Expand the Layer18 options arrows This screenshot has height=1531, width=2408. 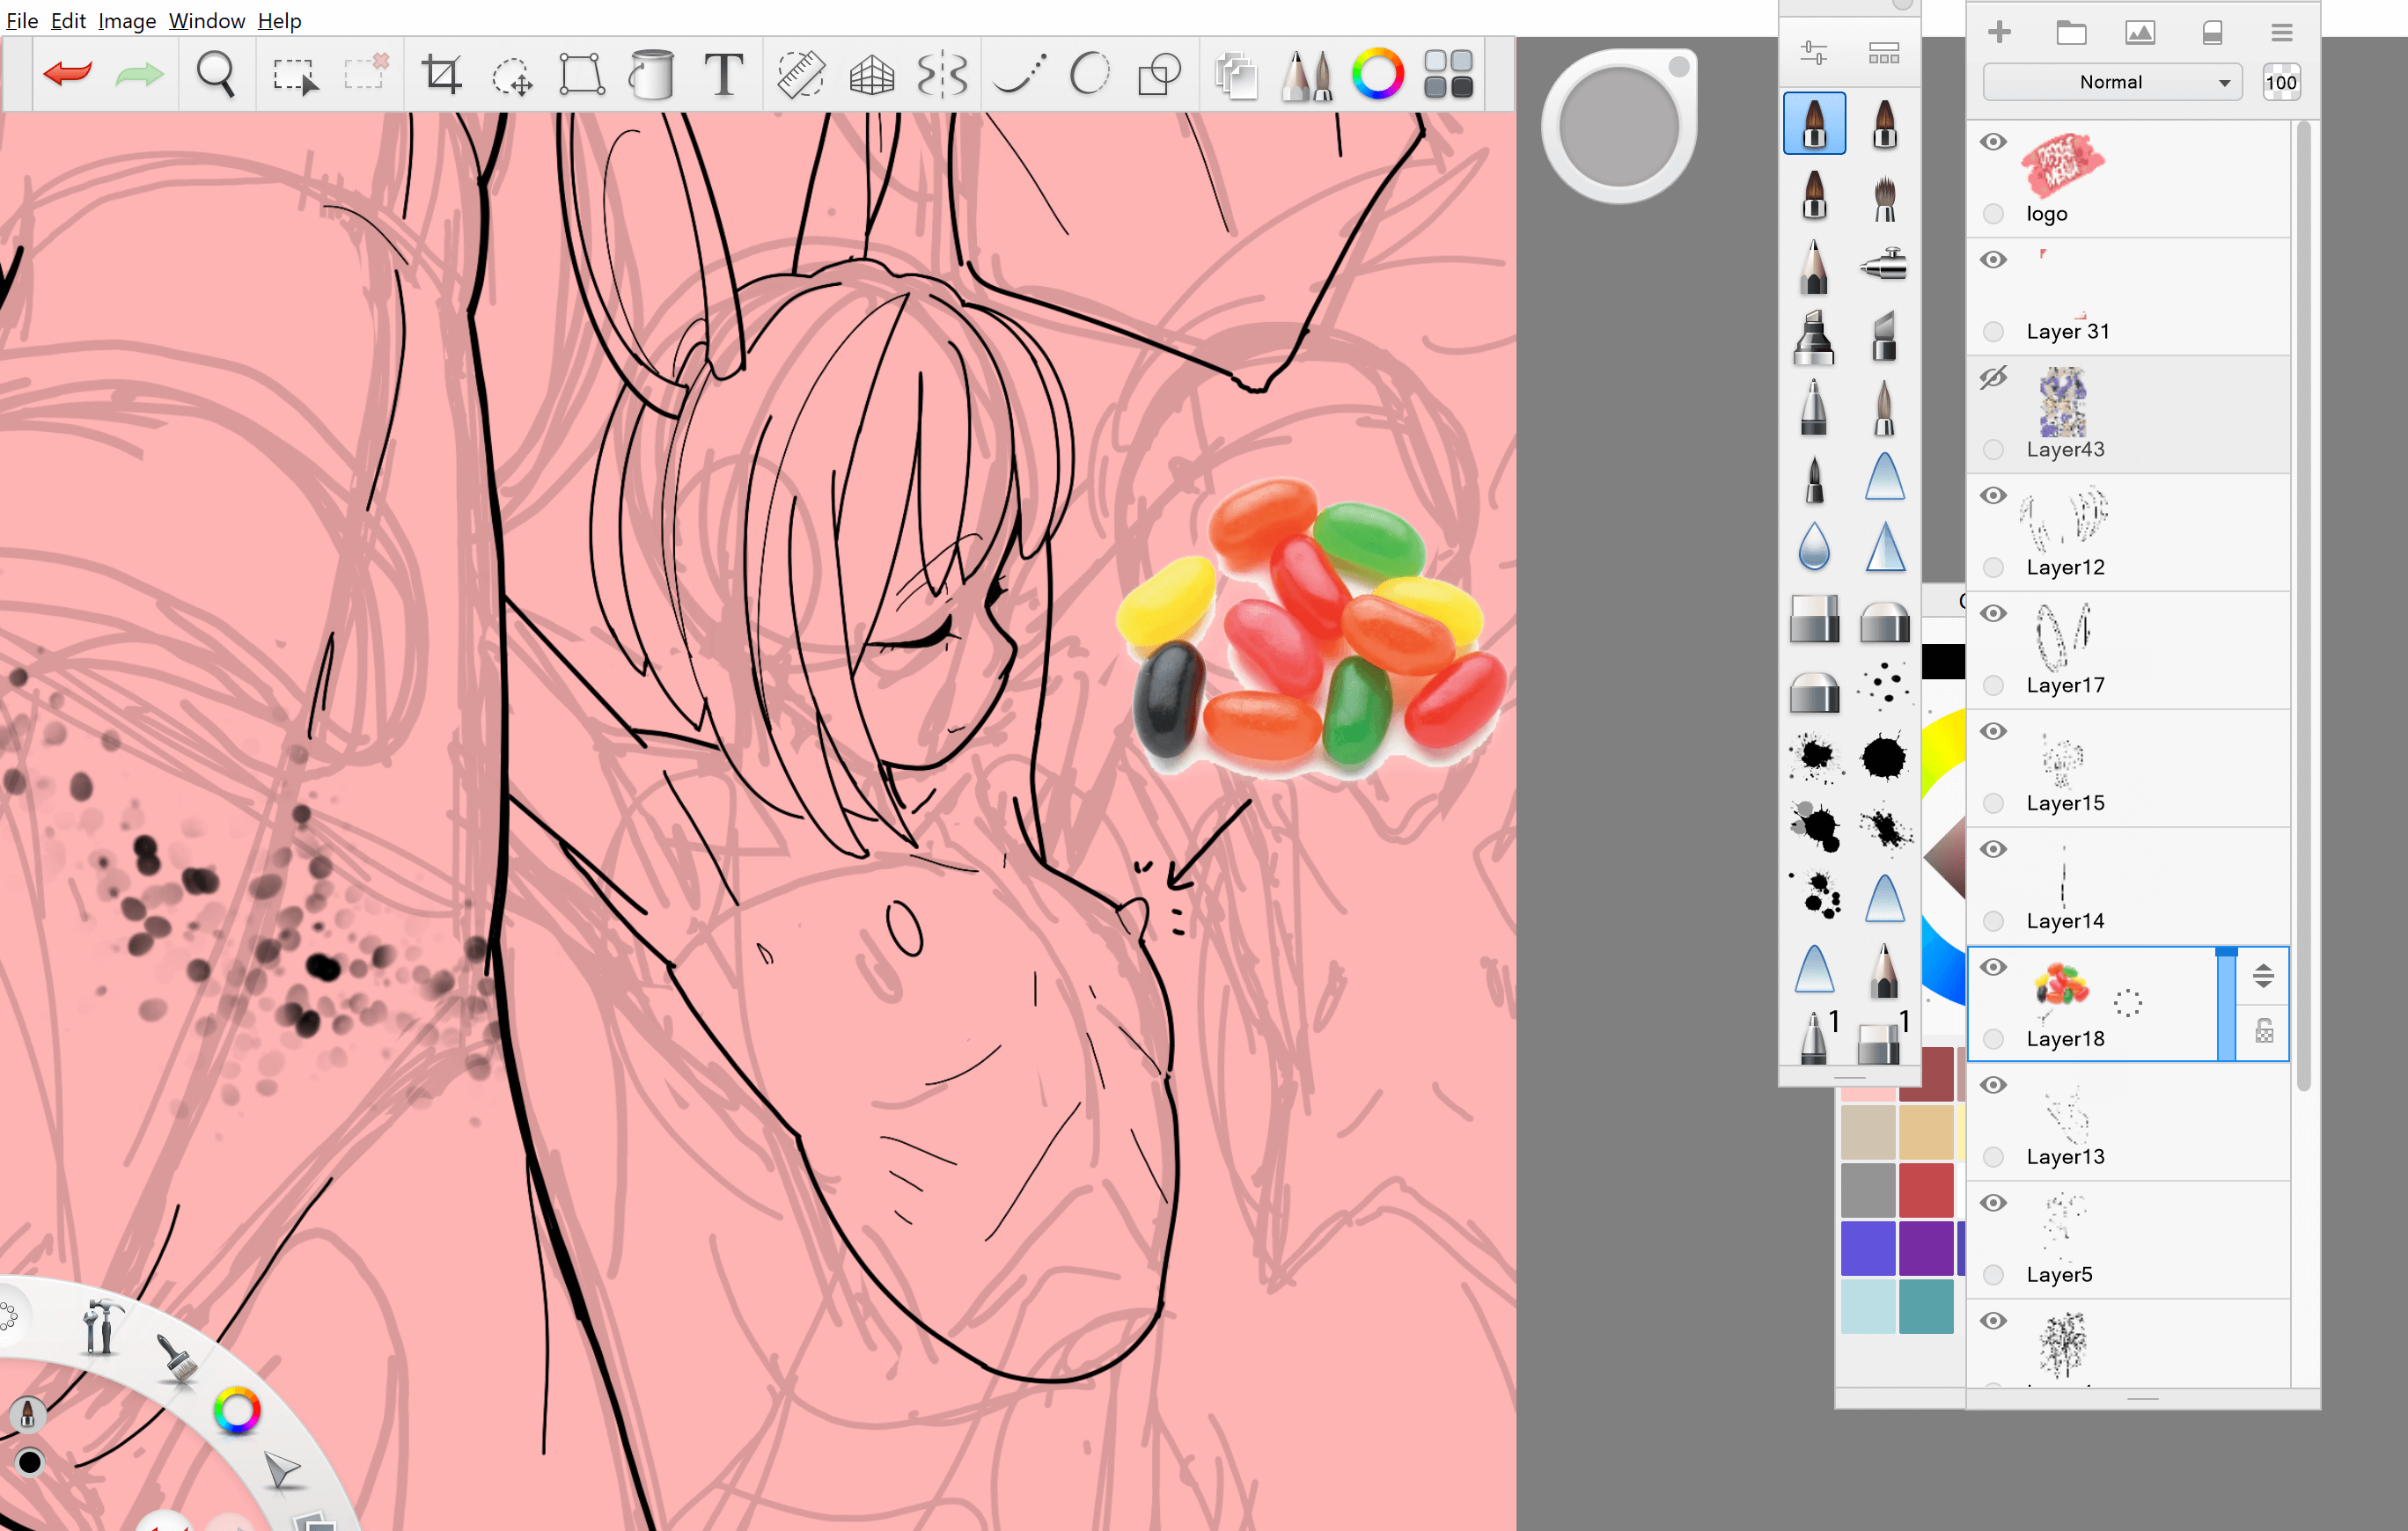[x=2263, y=976]
